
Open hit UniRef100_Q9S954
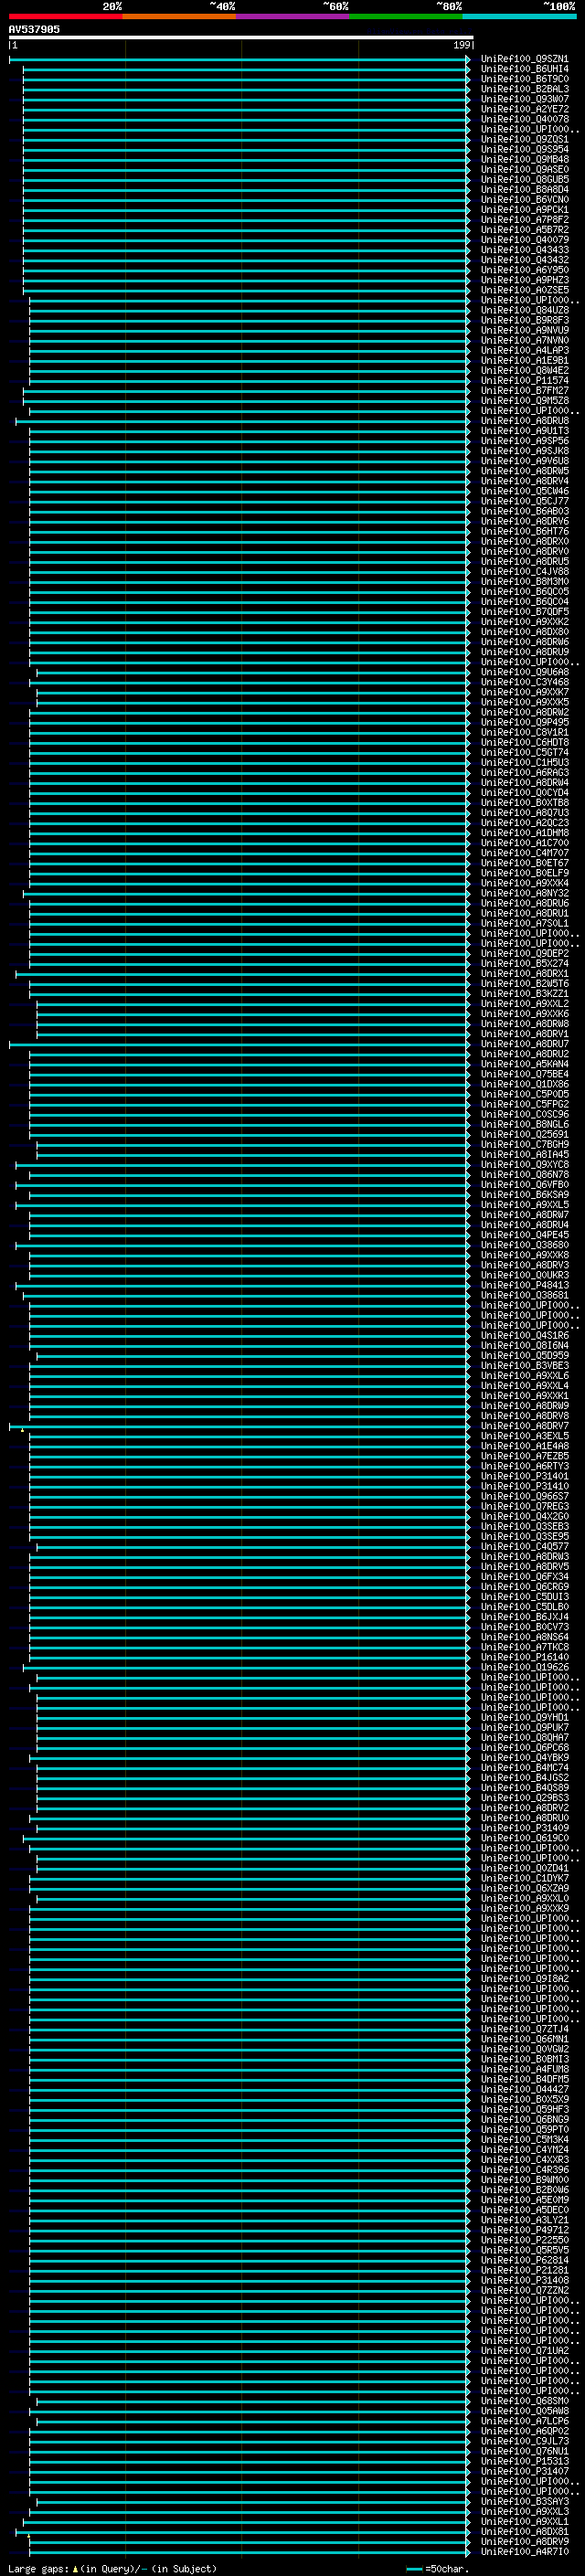(x=525, y=149)
